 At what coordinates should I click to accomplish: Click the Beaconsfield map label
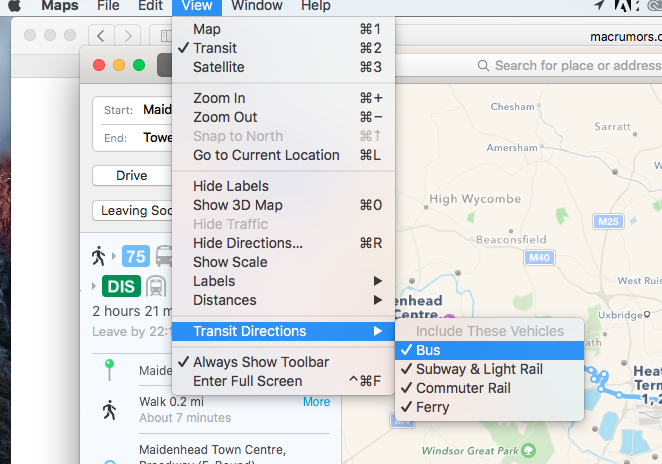pos(511,240)
